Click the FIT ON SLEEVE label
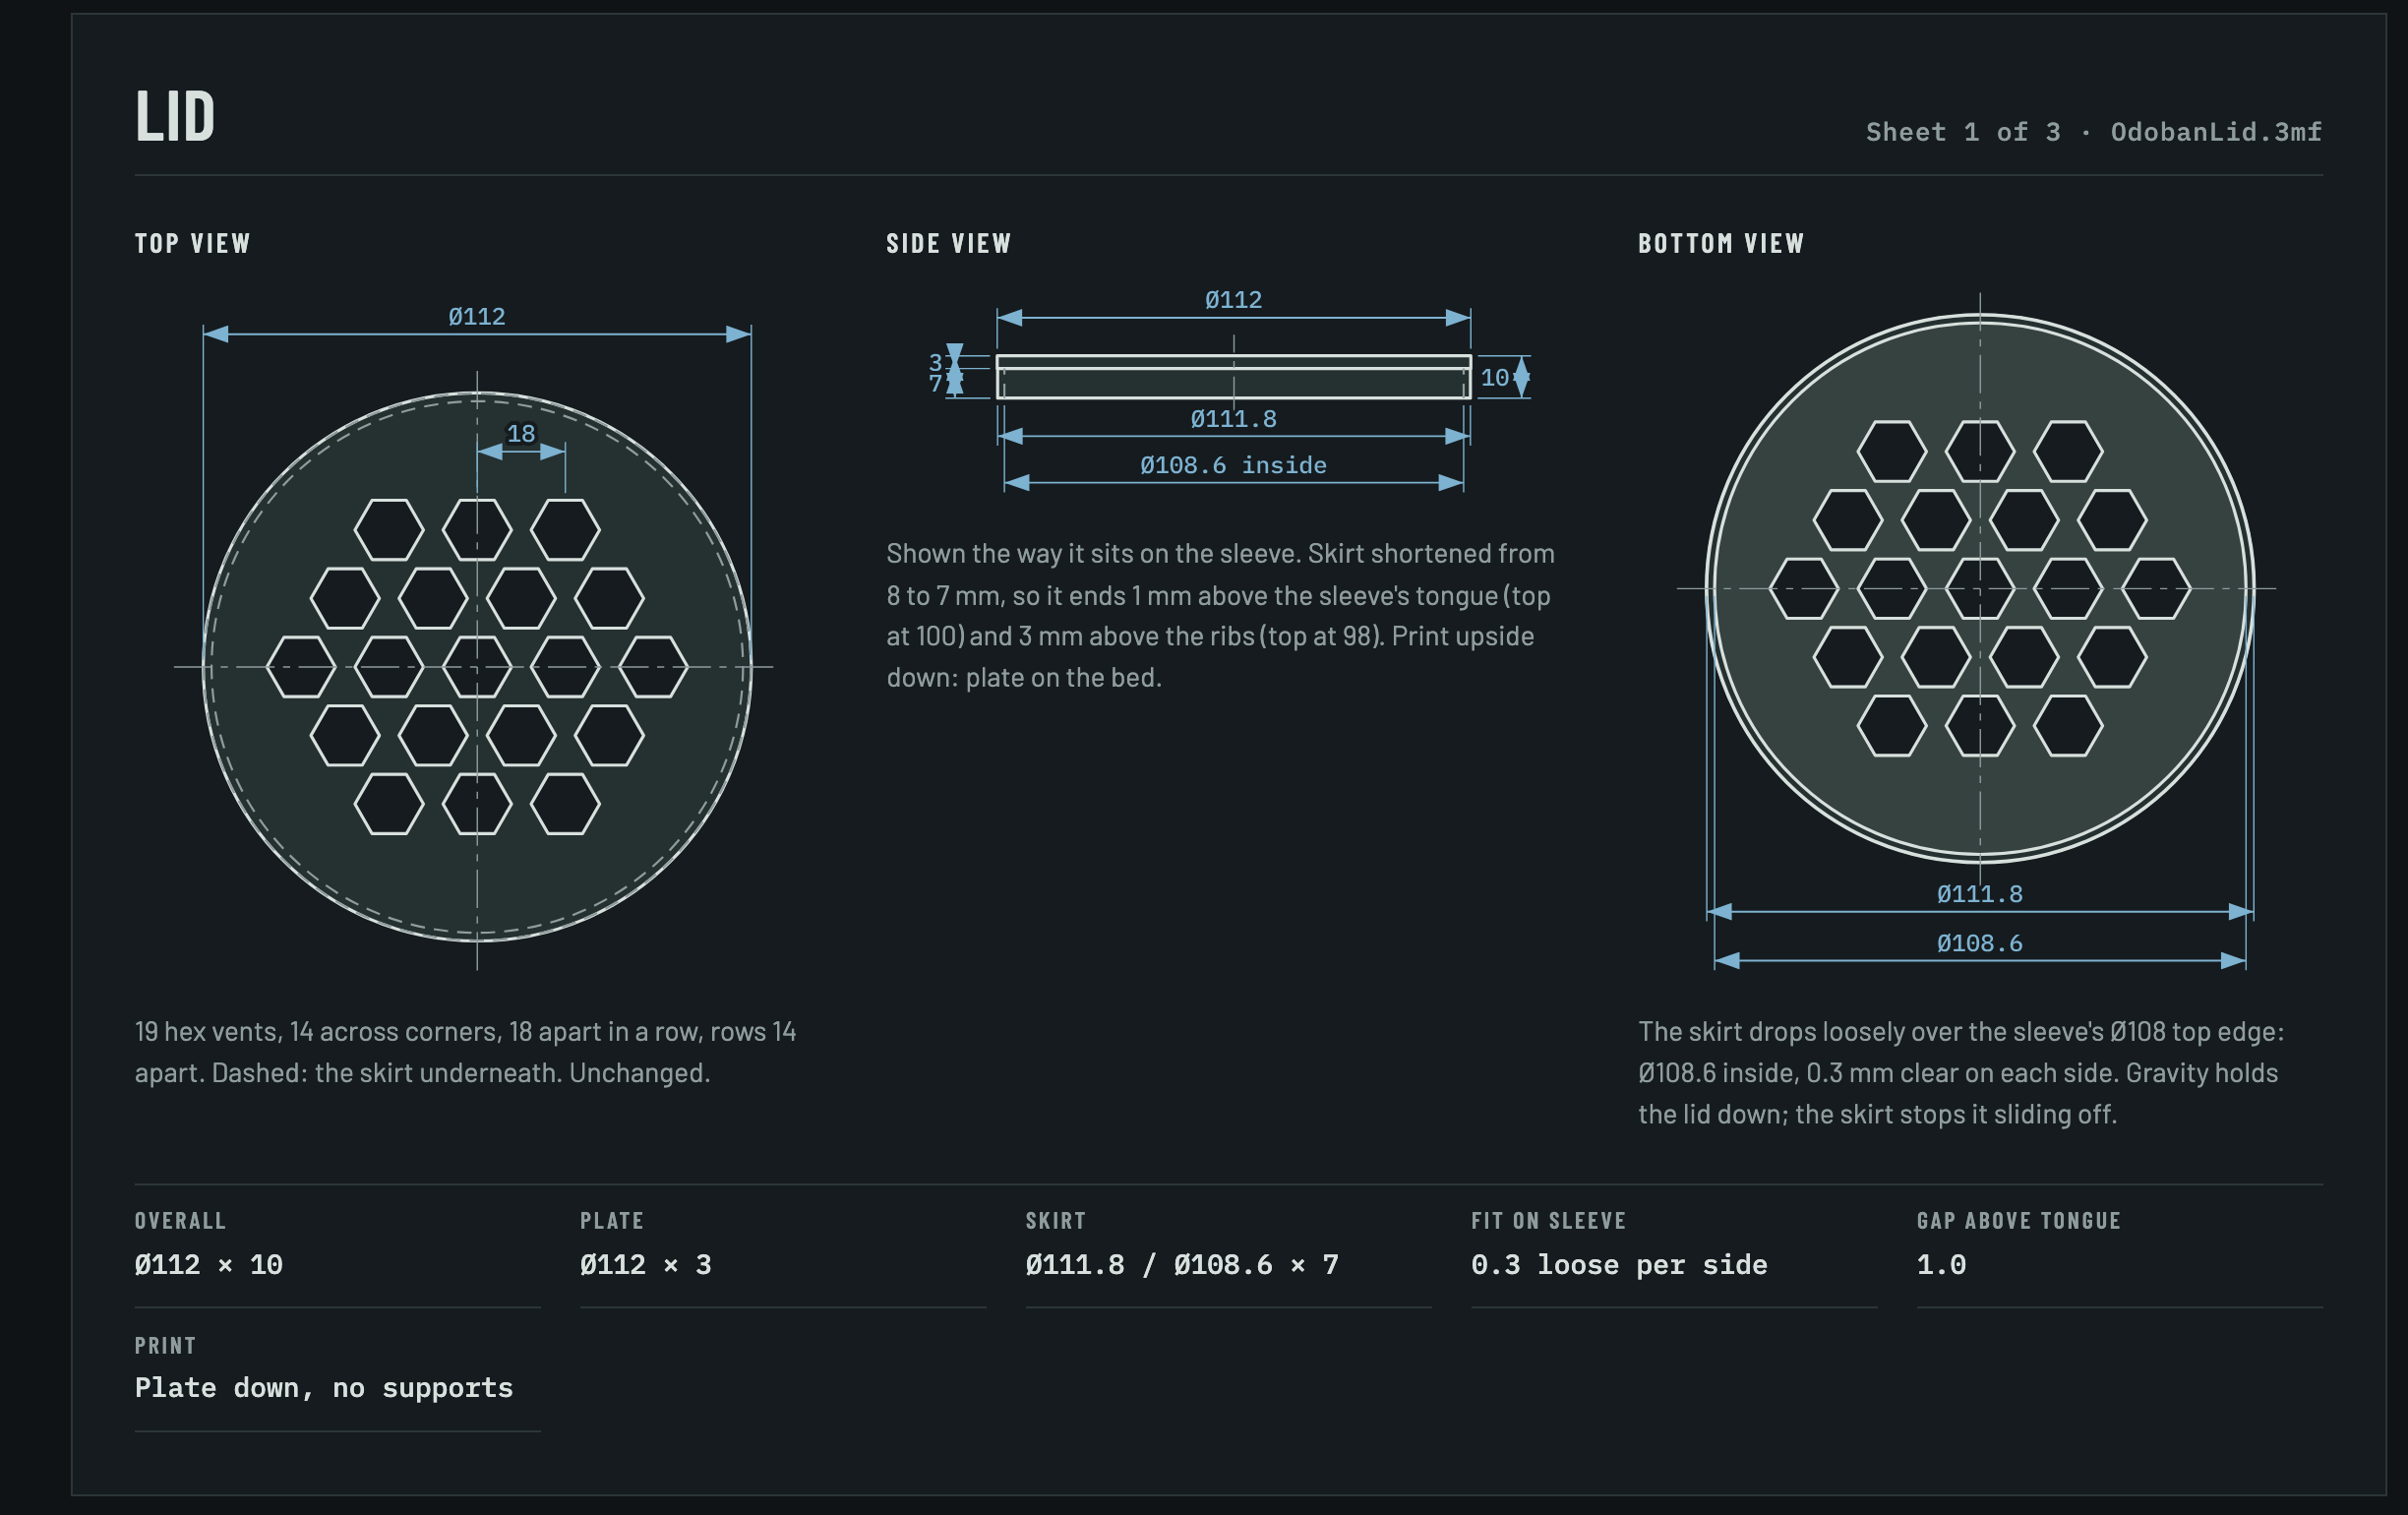 (1548, 1221)
